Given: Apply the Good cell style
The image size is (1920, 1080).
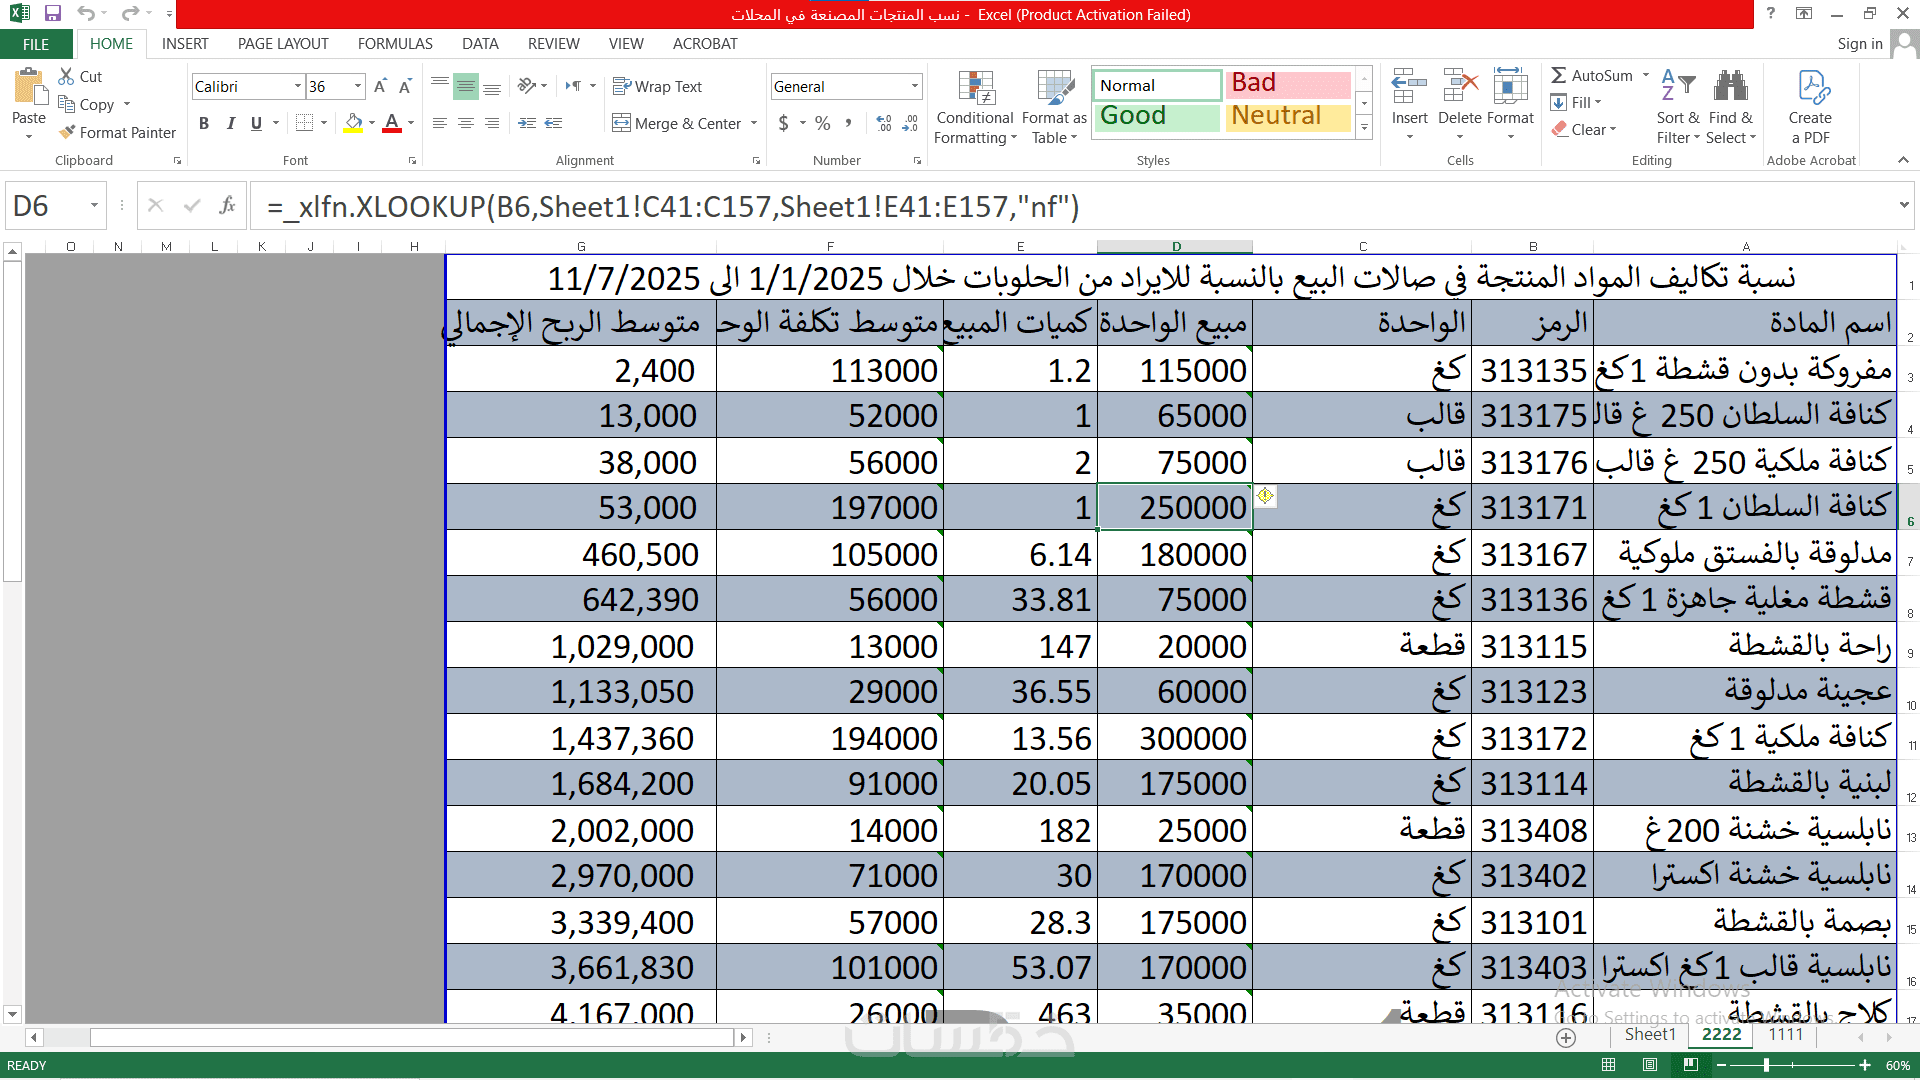Looking at the screenshot, I should click(x=1156, y=116).
